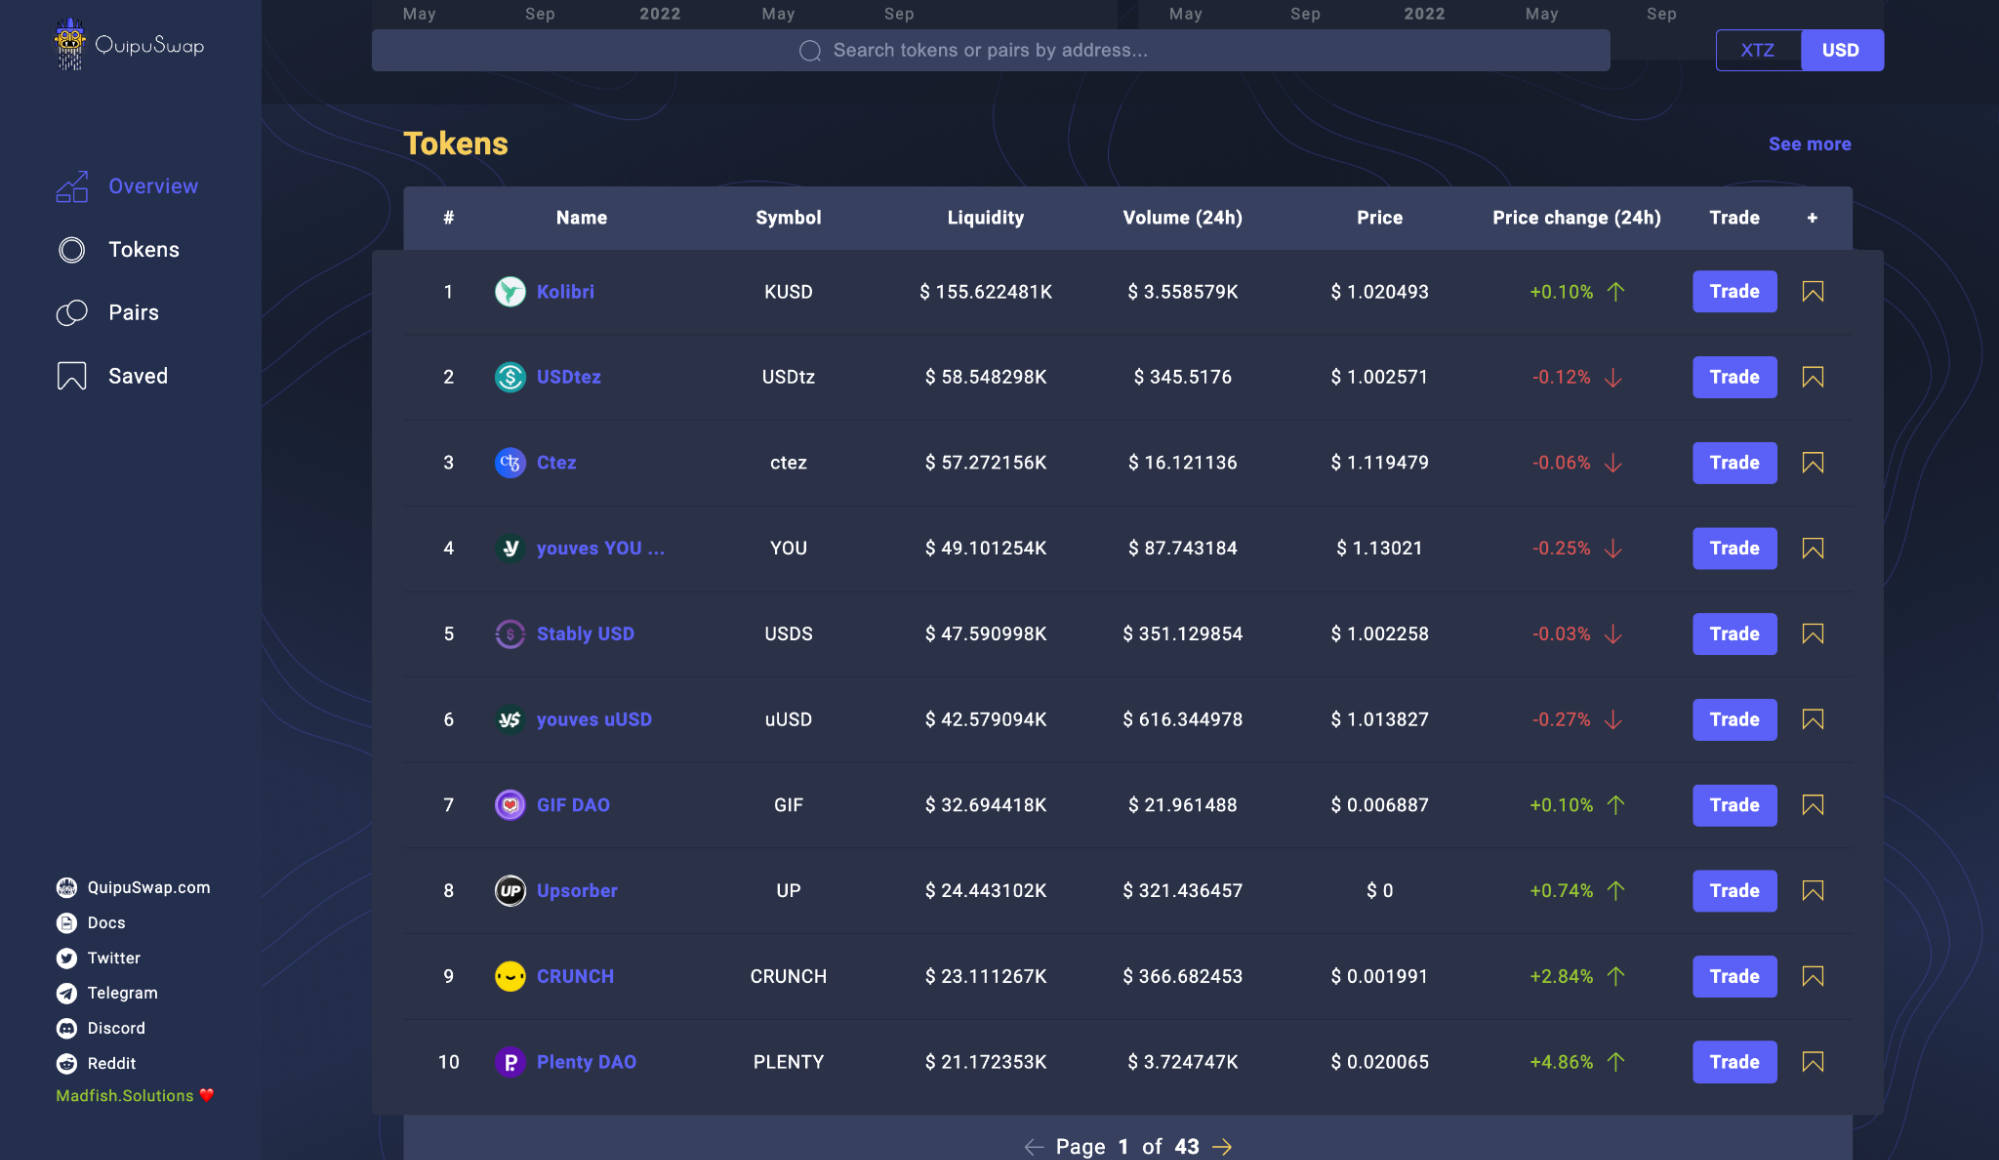1999x1160 pixels.
Task: Open the Discord link icon
Action: 67,1028
